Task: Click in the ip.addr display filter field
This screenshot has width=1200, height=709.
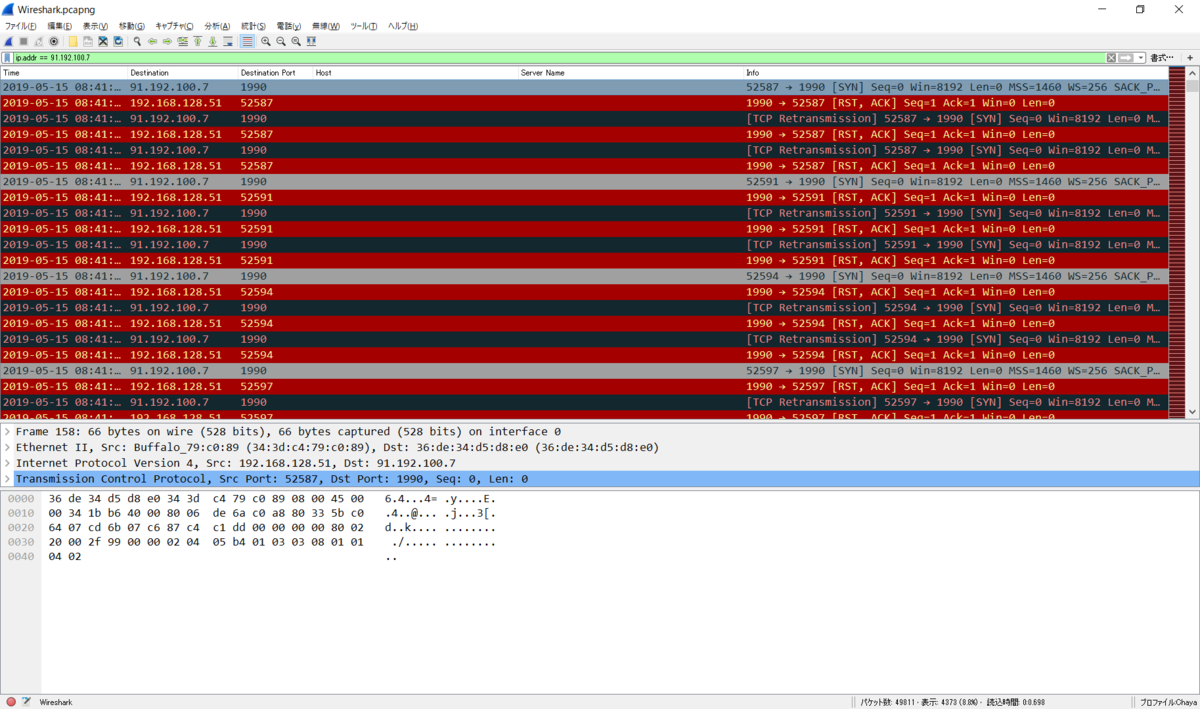Action: click(558, 58)
